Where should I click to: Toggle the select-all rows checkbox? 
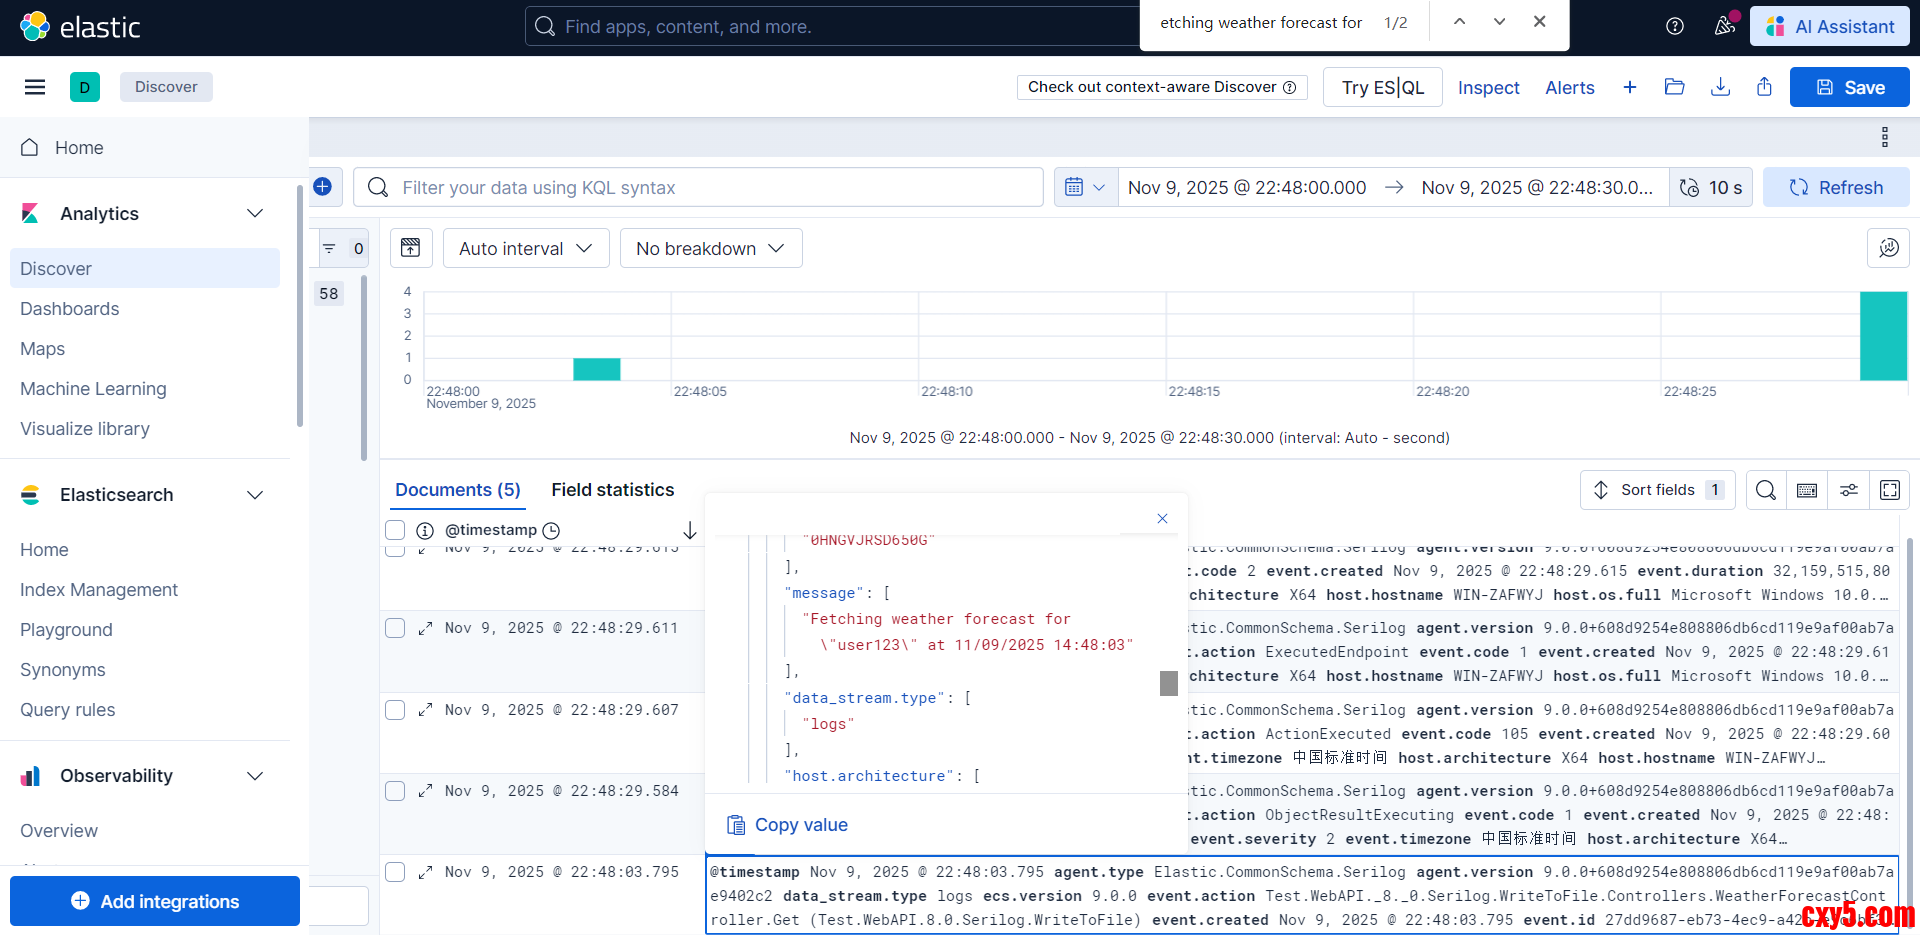pos(395,530)
